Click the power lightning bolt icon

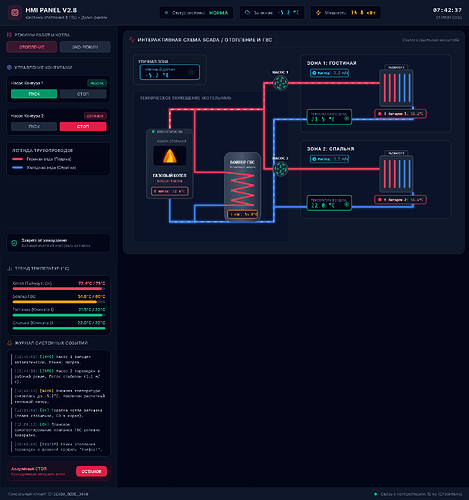tap(318, 13)
